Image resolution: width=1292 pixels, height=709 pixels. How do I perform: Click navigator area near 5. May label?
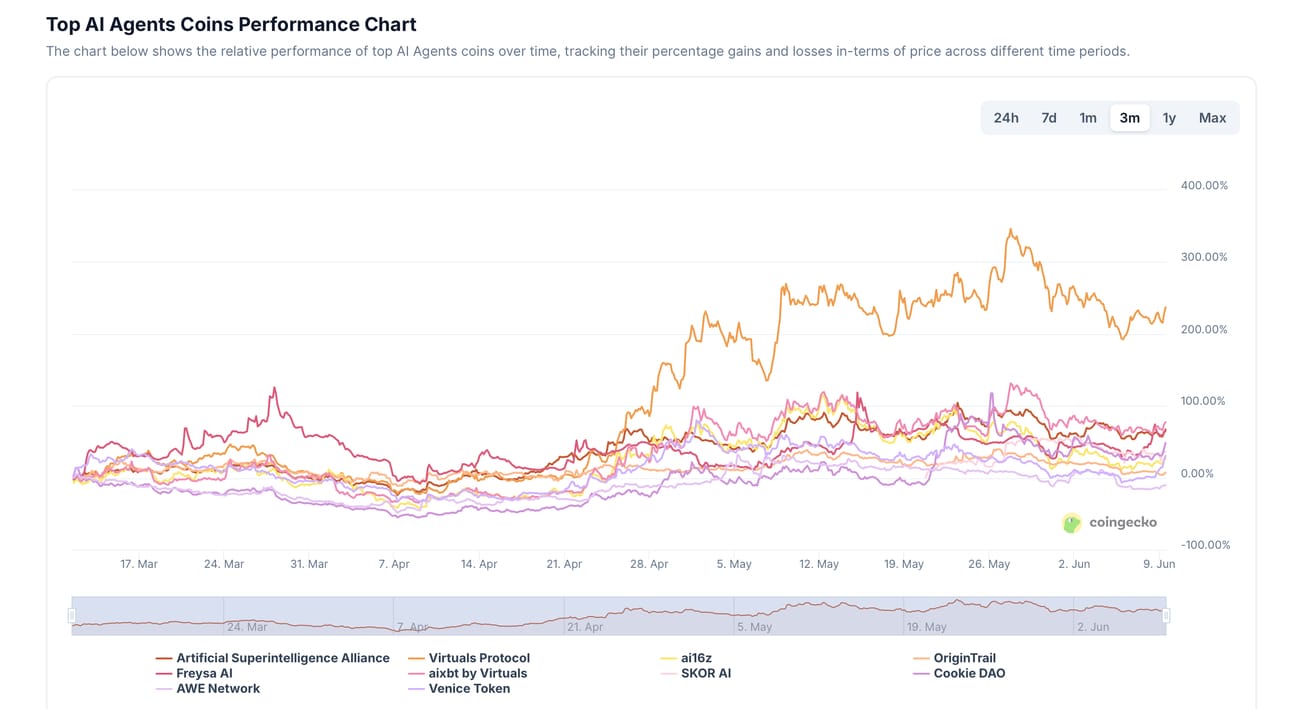click(754, 627)
